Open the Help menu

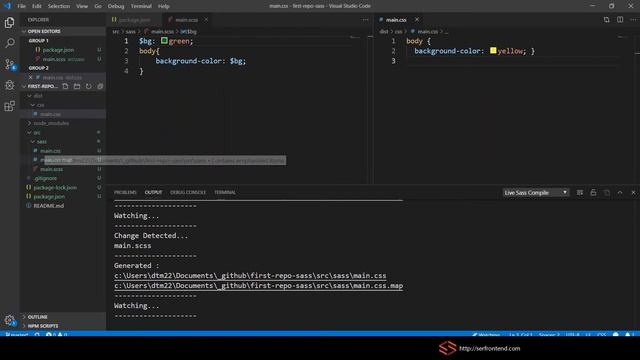click(x=164, y=6)
